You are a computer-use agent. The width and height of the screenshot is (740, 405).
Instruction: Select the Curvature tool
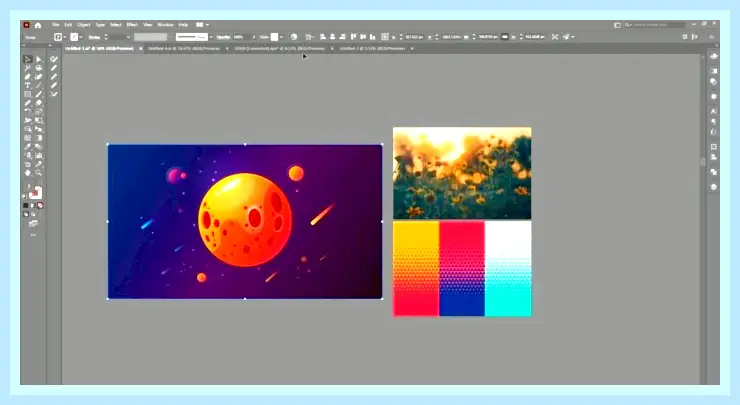(39, 77)
